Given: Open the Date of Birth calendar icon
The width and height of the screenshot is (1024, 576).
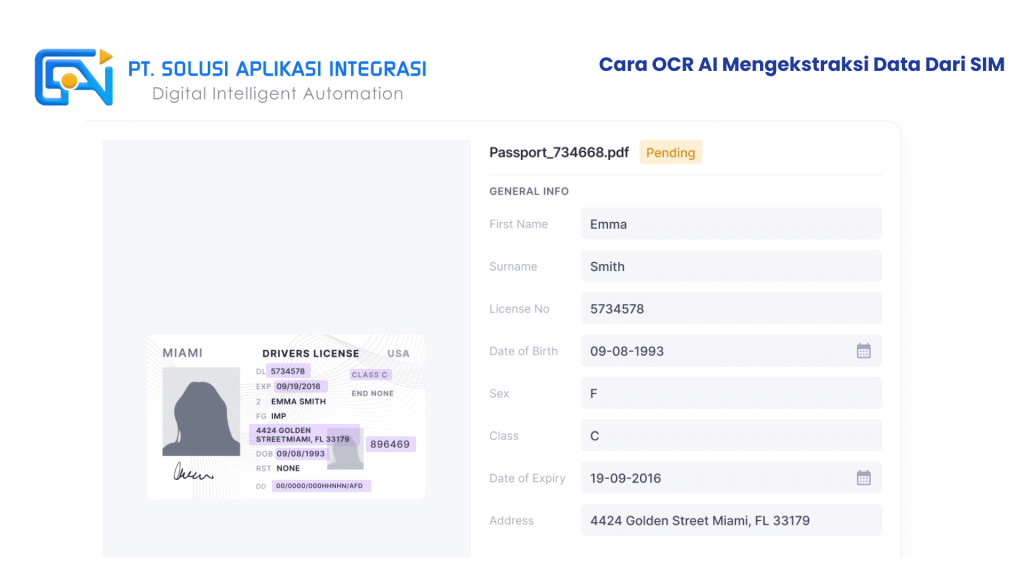Looking at the screenshot, I should click(863, 351).
